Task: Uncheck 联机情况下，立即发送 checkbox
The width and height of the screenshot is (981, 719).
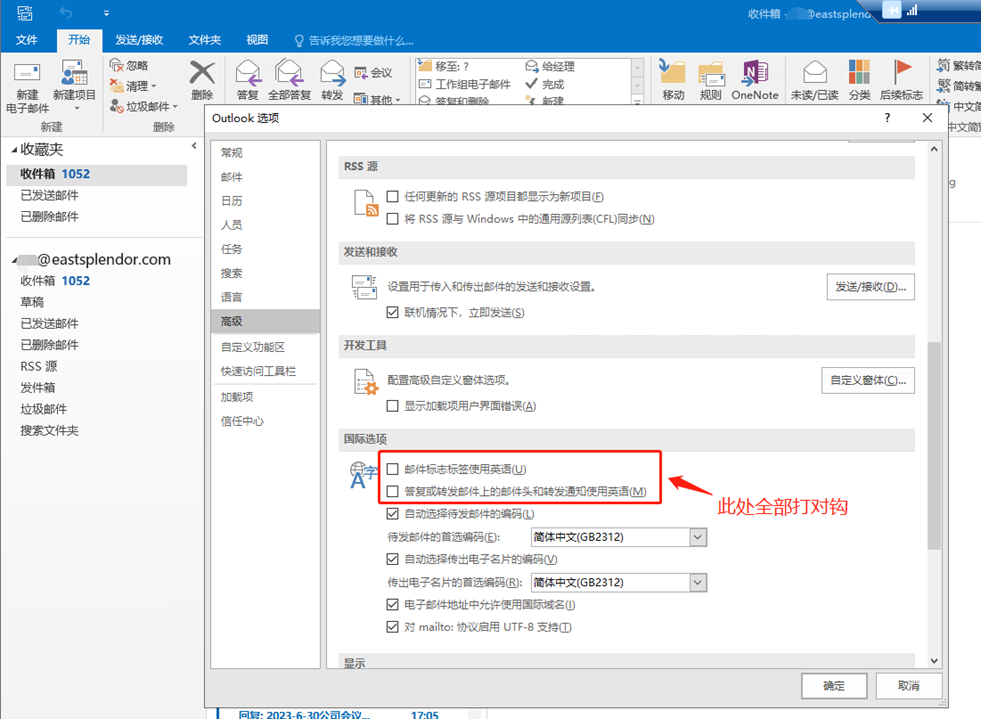Action: [x=393, y=313]
